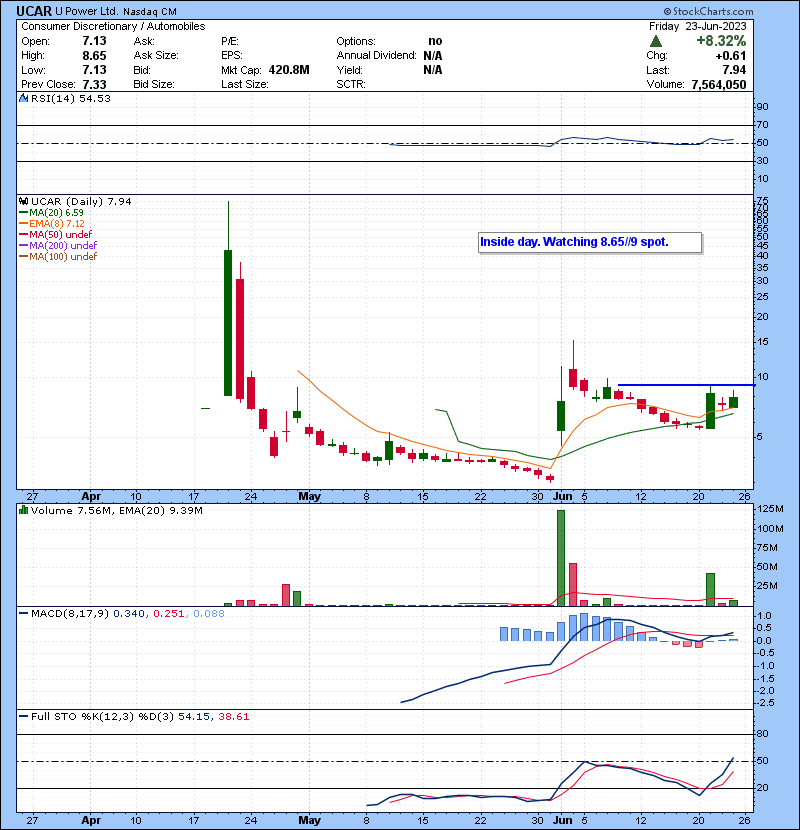Click the green up-arrow change indicator
Image resolution: width=800 pixels, height=830 pixels.
[x=655, y=41]
